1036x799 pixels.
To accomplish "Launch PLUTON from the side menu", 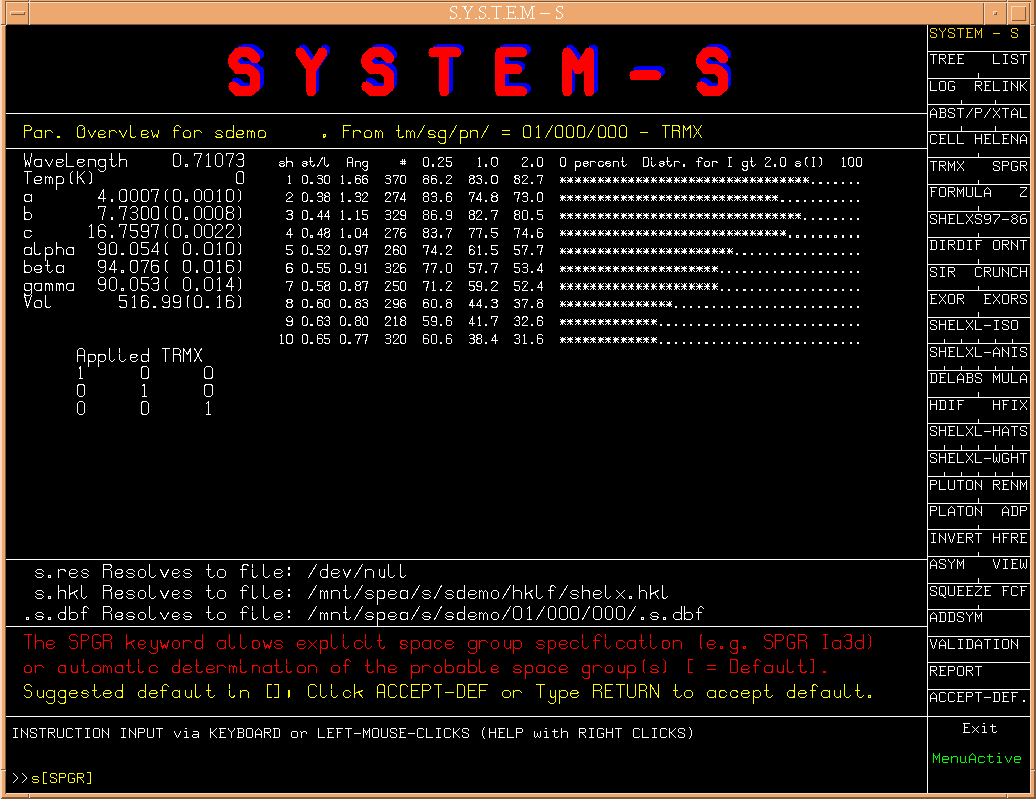I will coord(956,485).
